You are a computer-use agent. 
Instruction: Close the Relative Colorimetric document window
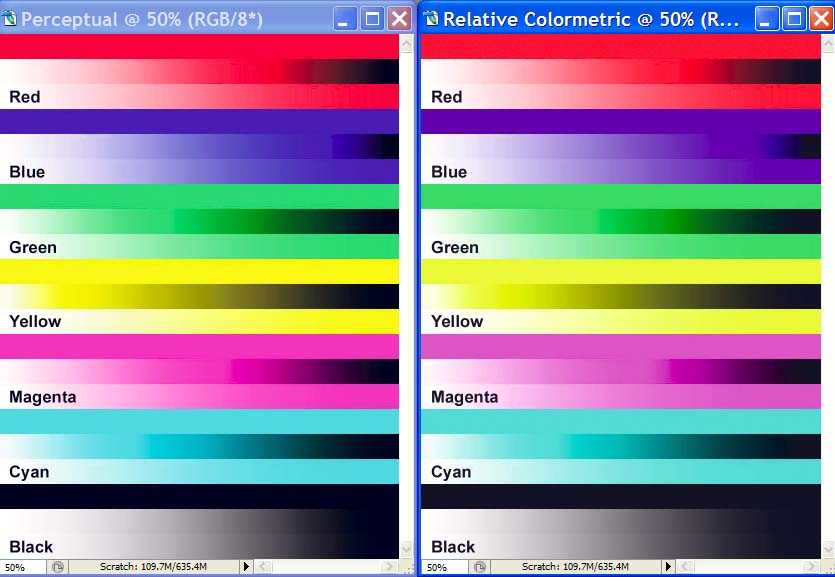(x=821, y=18)
